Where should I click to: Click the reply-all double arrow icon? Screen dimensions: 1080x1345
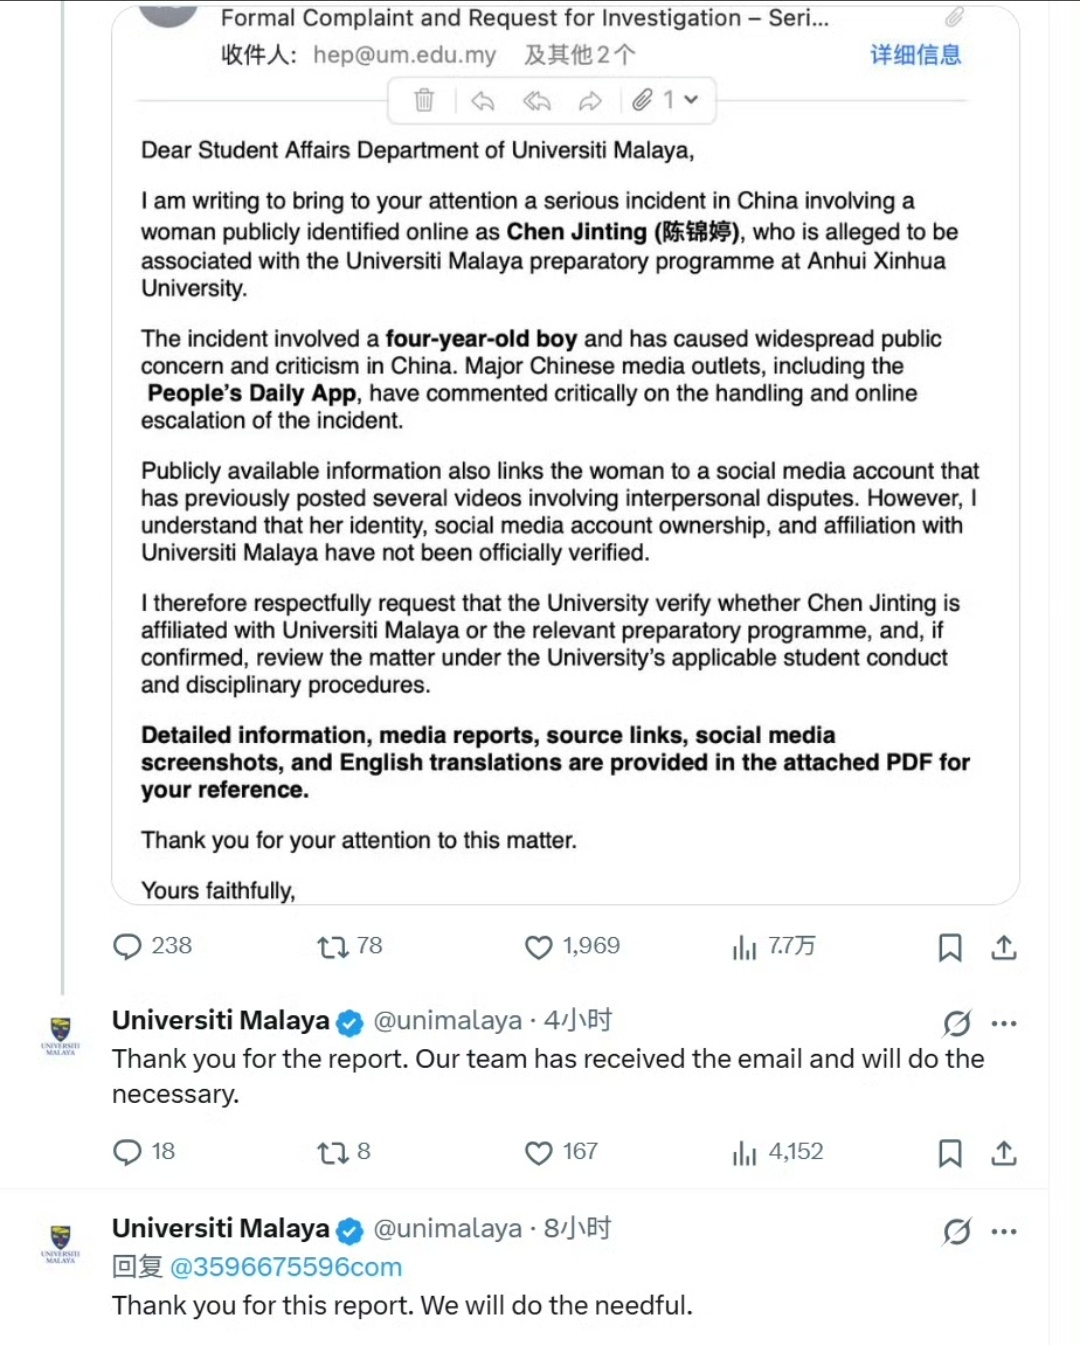537,100
